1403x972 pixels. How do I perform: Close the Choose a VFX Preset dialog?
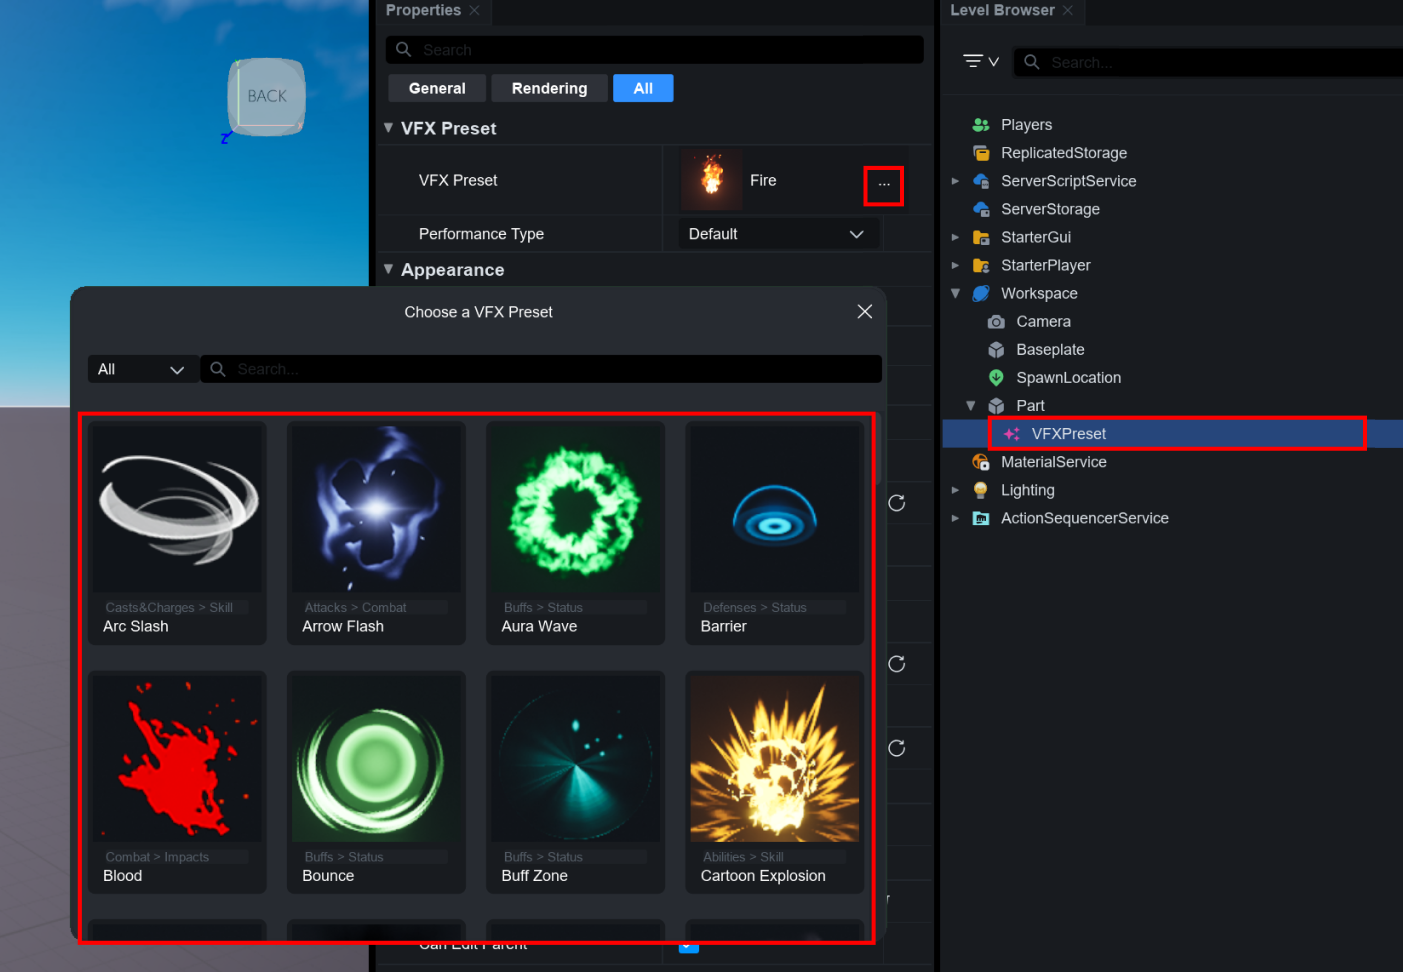click(865, 312)
